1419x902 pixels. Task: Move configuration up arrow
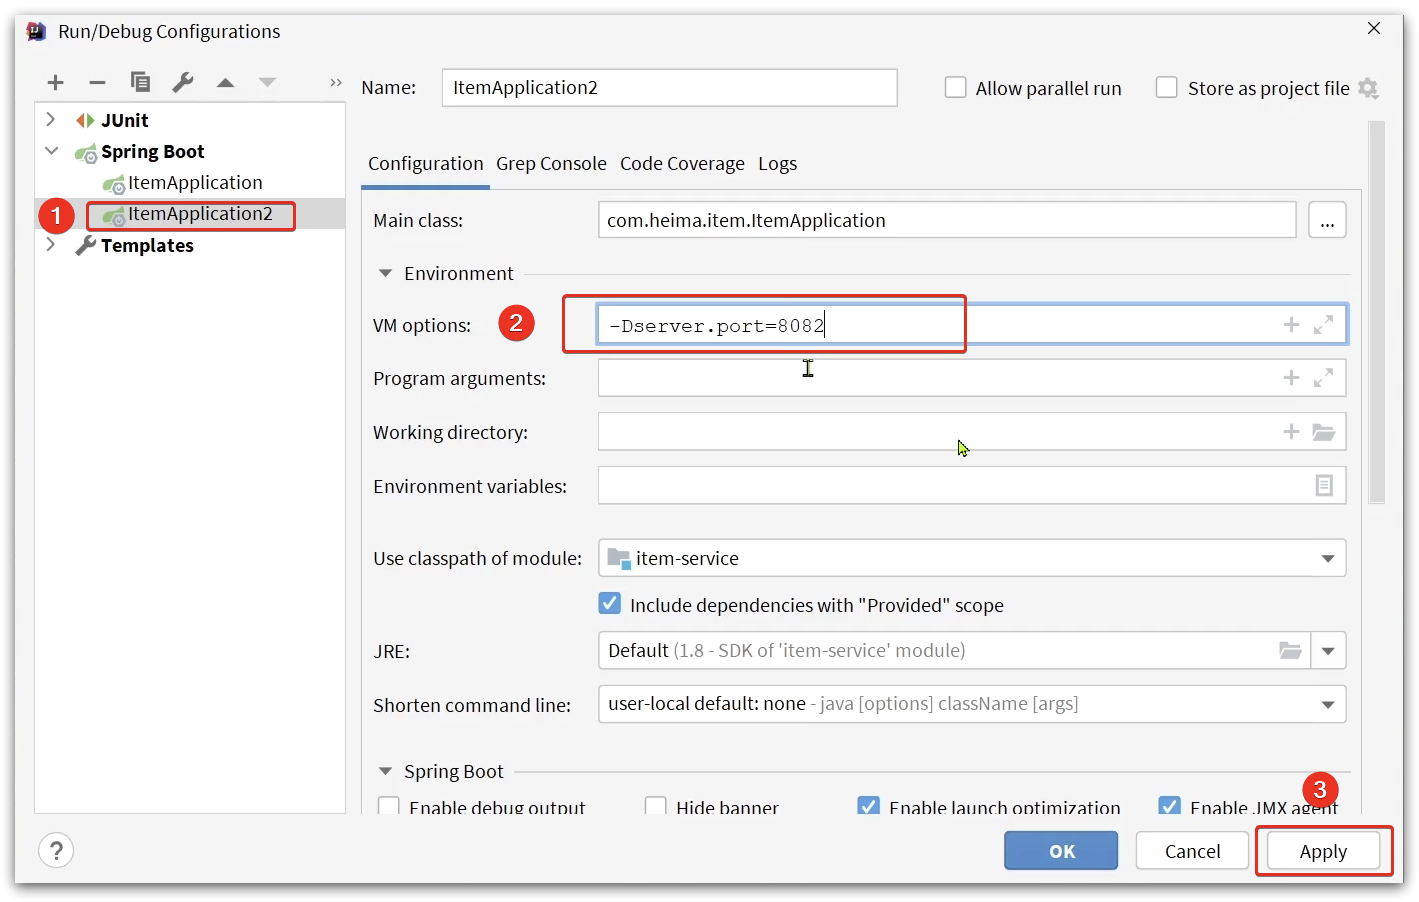(225, 83)
